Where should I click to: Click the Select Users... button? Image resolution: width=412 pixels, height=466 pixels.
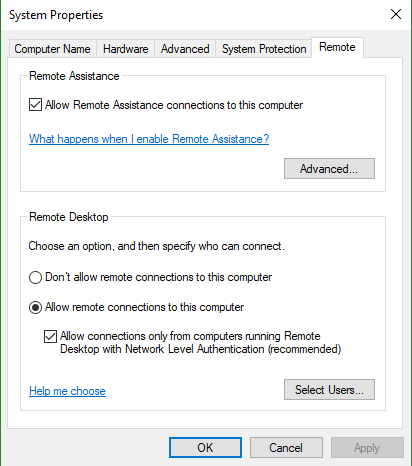tap(329, 389)
